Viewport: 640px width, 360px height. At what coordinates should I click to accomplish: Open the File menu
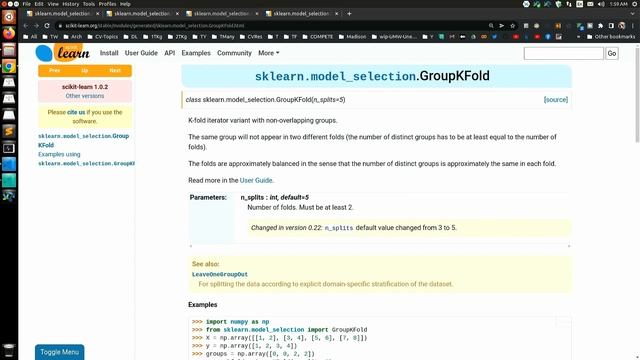27,4
